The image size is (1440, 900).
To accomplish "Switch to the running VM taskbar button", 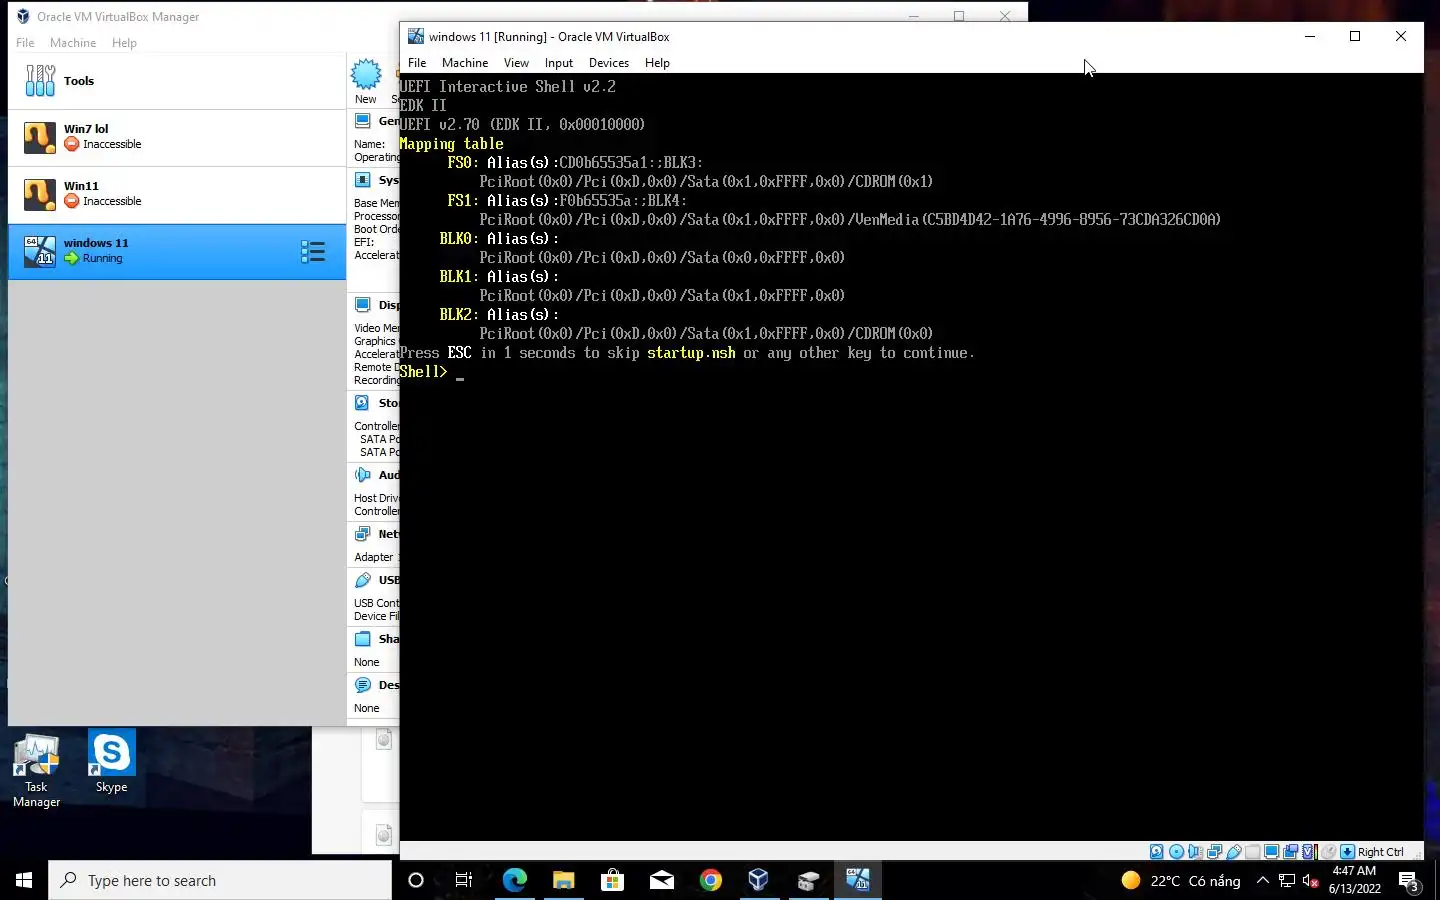I will 857,880.
